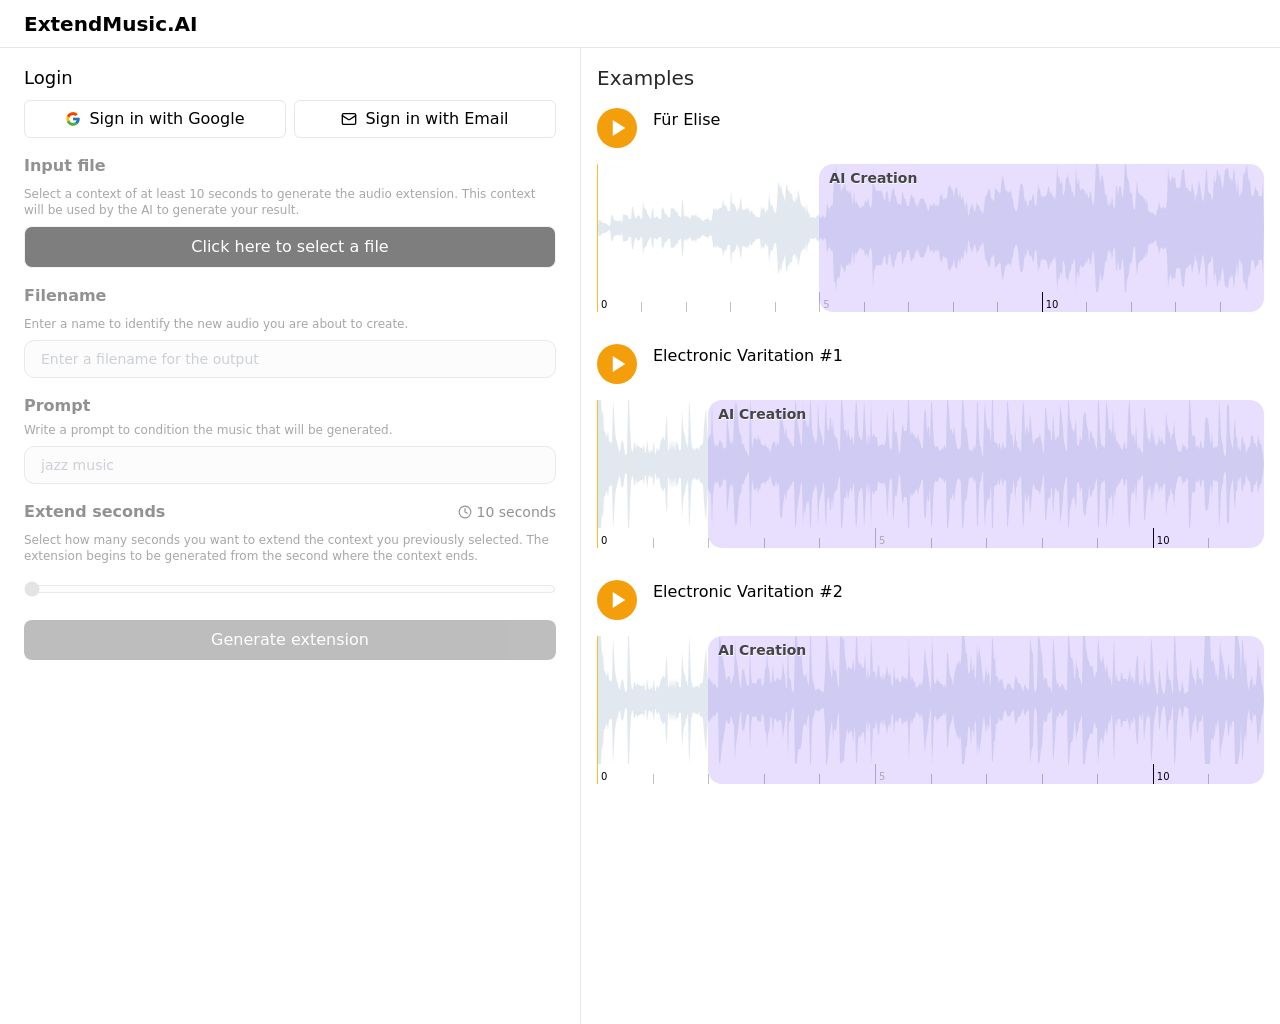This screenshot has width=1280, height=1024.
Task: Click the 10-second marker in Für Elise waveform
Action: tap(1052, 304)
